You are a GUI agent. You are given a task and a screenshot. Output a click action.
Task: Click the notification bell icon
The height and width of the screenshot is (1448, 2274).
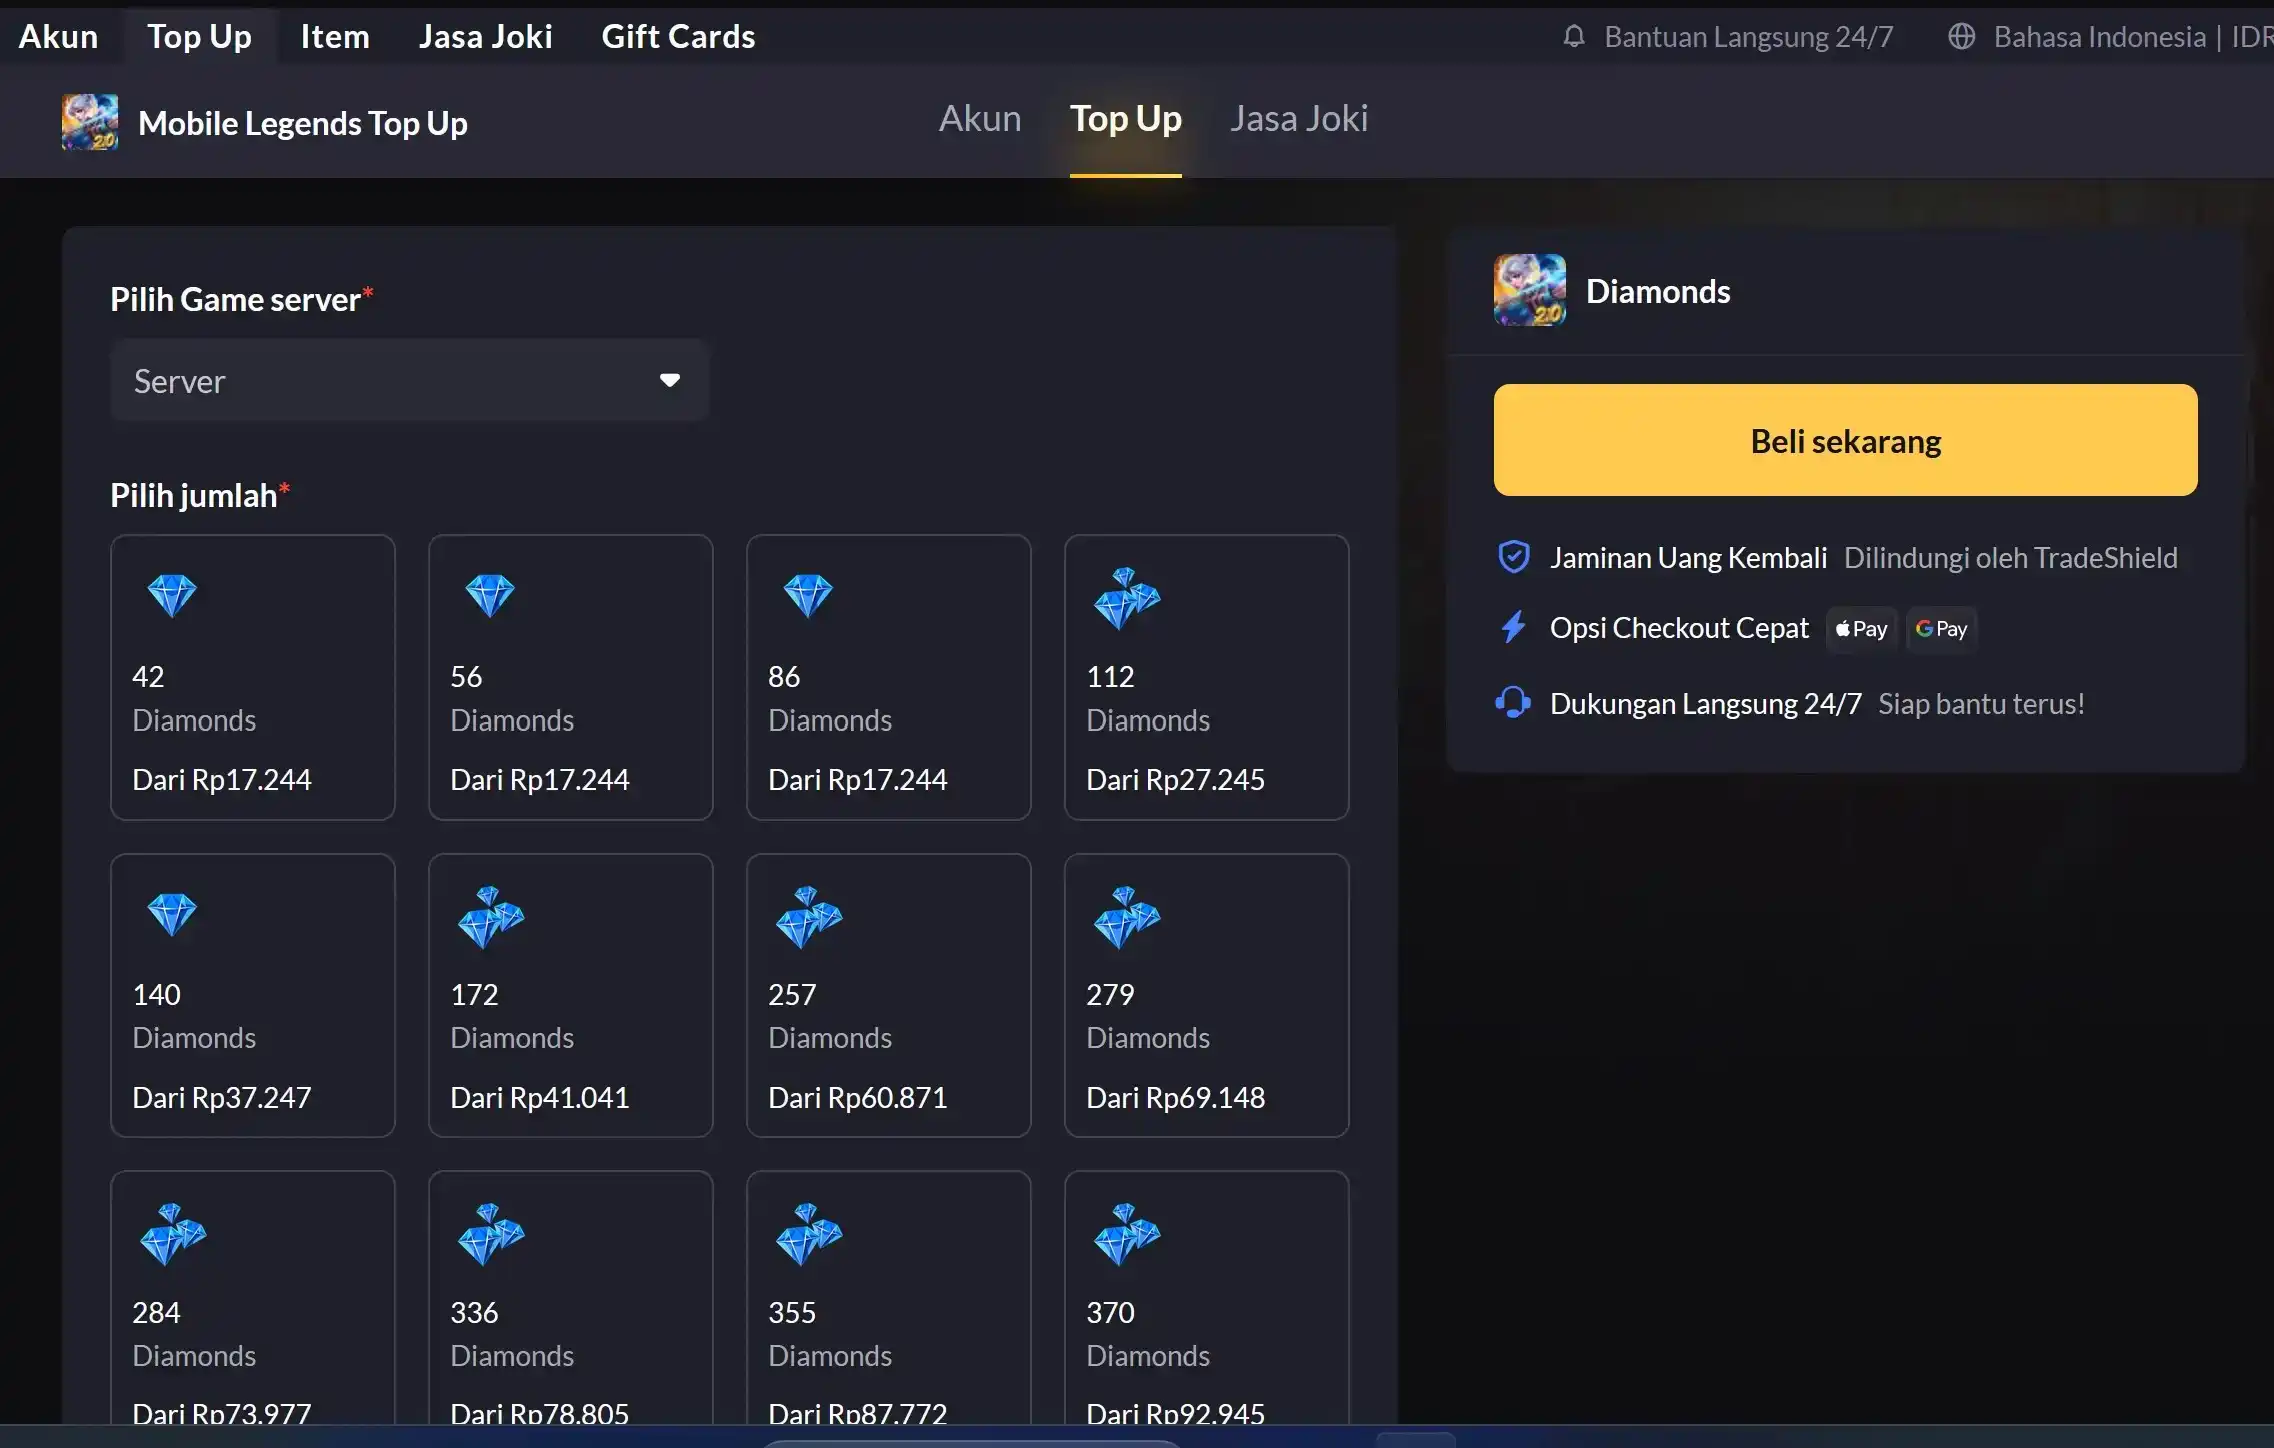pyautogui.click(x=1574, y=37)
